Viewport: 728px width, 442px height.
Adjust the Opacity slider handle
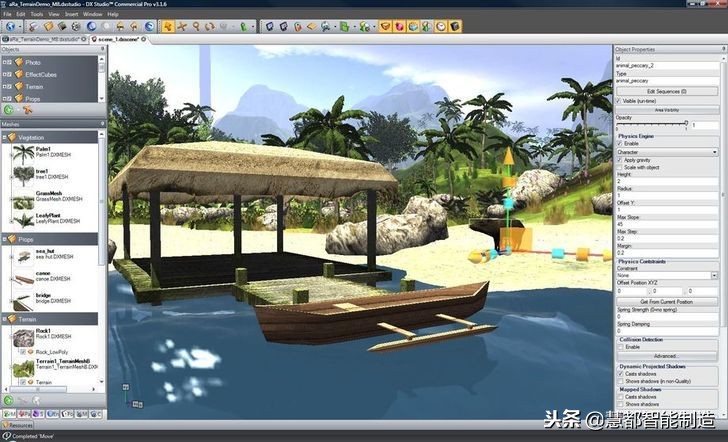[686, 123]
